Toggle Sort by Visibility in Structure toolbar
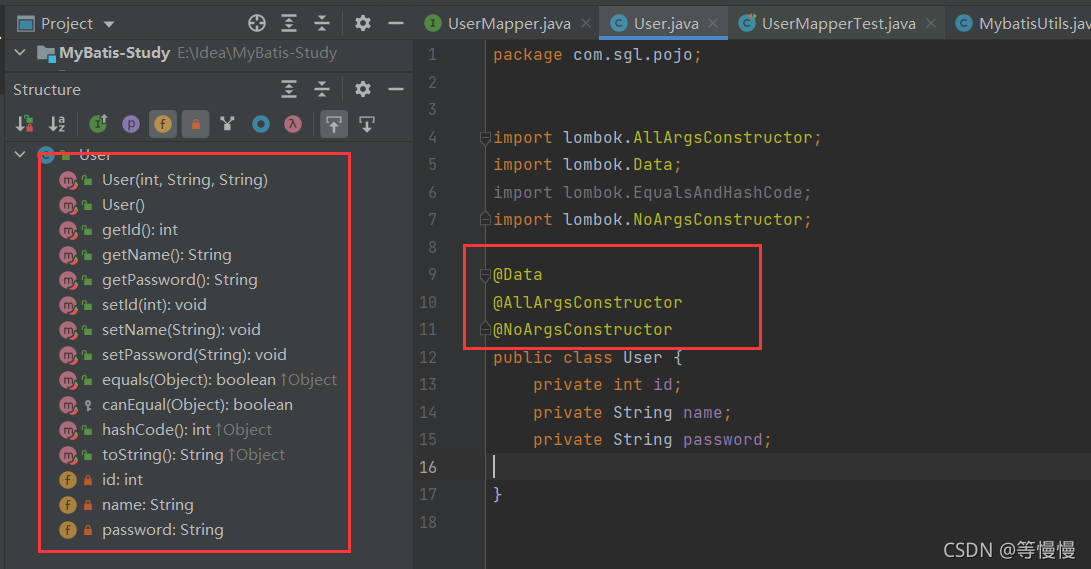 [x=24, y=124]
